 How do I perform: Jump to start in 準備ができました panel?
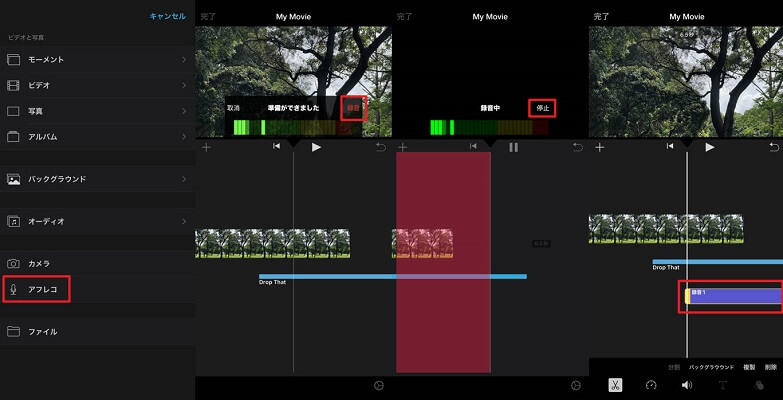point(276,146)
